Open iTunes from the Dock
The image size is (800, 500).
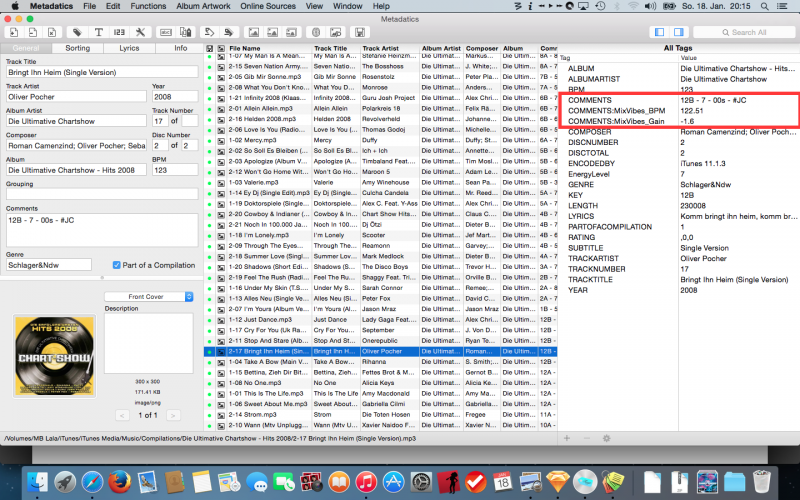(366, 481)
